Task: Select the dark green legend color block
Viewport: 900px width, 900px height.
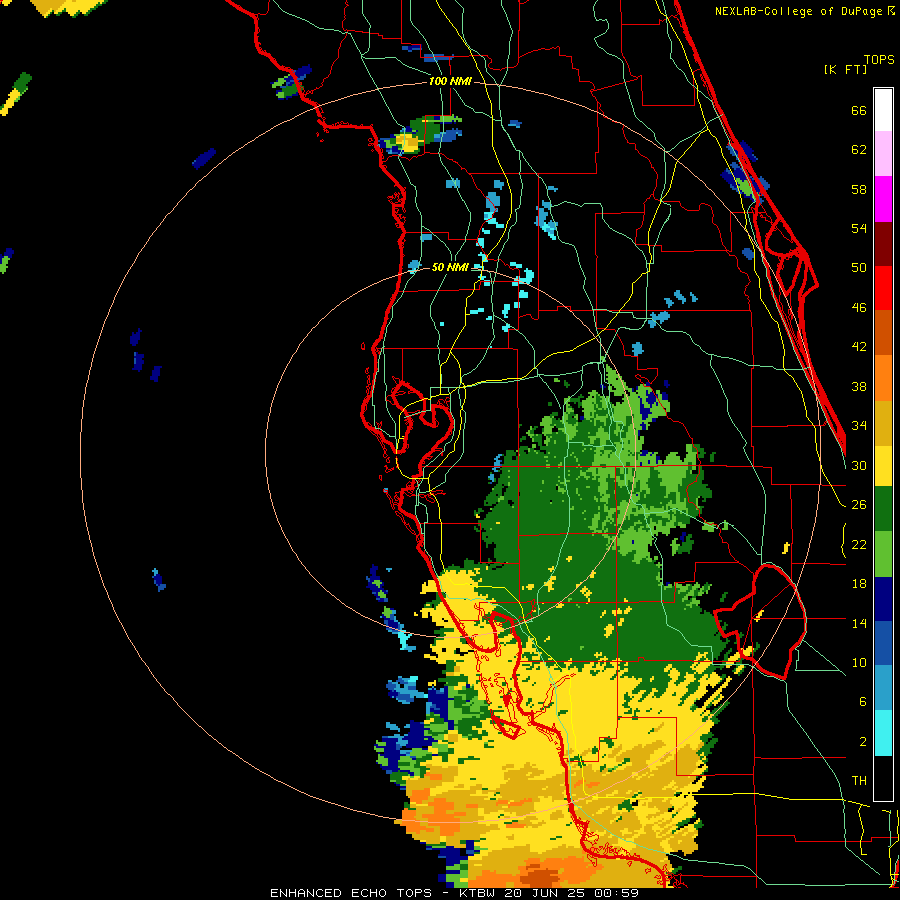Action: [883, 509]
